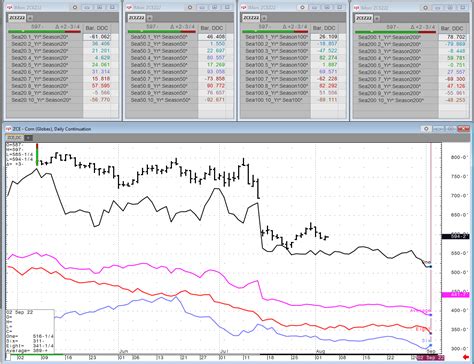Click value -47.522 in Season100 window
This screenshot has width=474, height=364.
point(327,51)
